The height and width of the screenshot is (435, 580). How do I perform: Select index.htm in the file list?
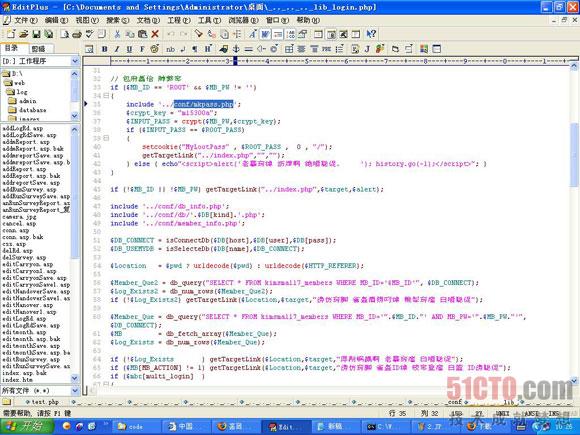[17, 380]
